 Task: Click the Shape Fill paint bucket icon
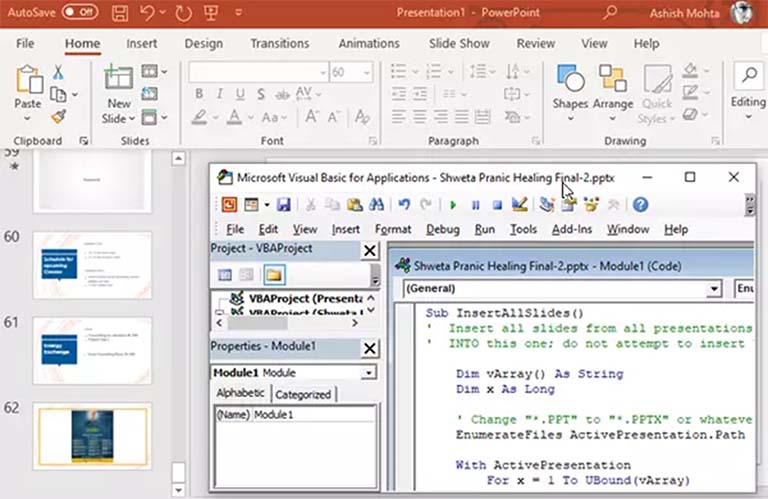pos(690,71)
